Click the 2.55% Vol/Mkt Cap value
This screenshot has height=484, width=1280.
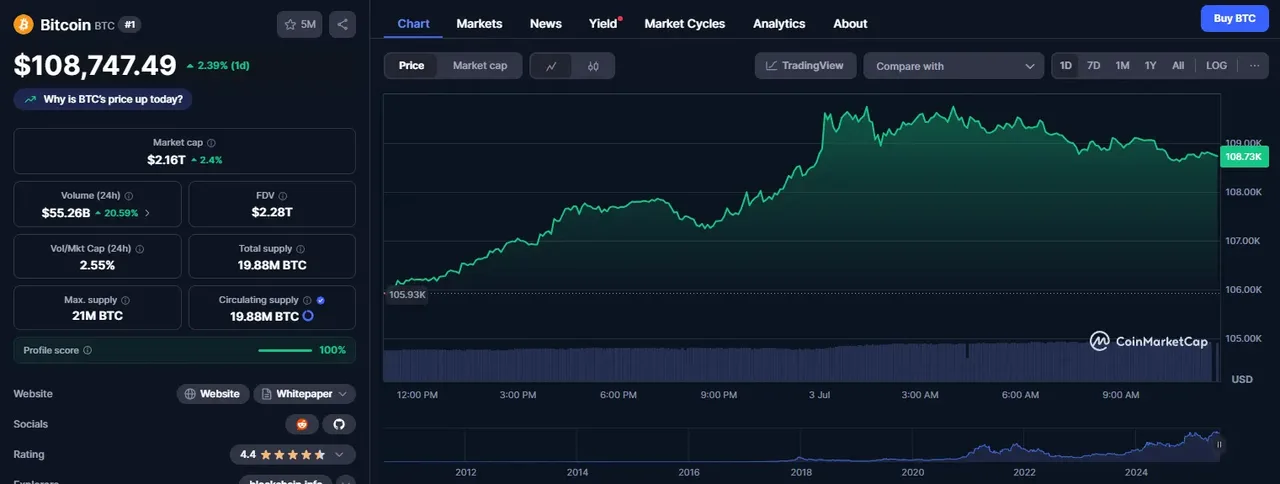click(x=97, y=265)
